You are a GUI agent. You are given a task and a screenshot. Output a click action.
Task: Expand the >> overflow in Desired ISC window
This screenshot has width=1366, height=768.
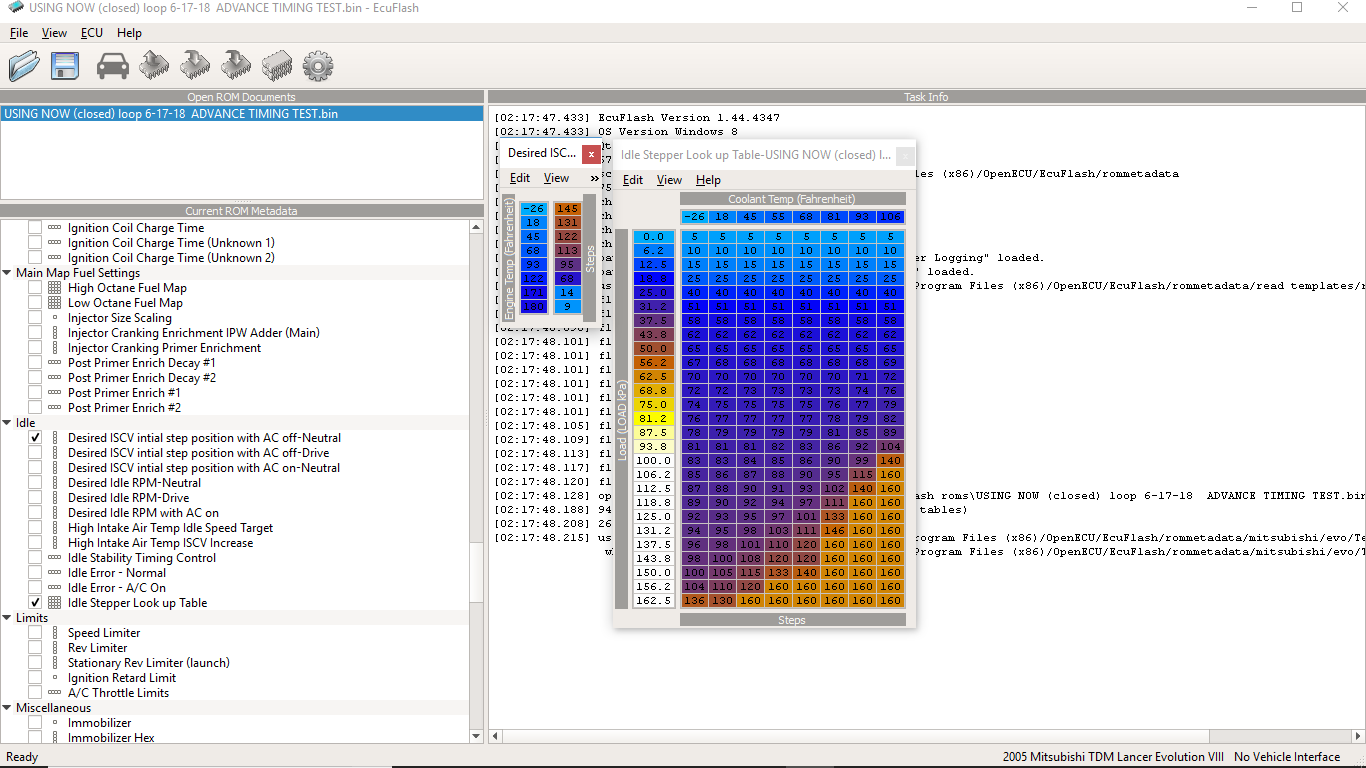point(594,178)
